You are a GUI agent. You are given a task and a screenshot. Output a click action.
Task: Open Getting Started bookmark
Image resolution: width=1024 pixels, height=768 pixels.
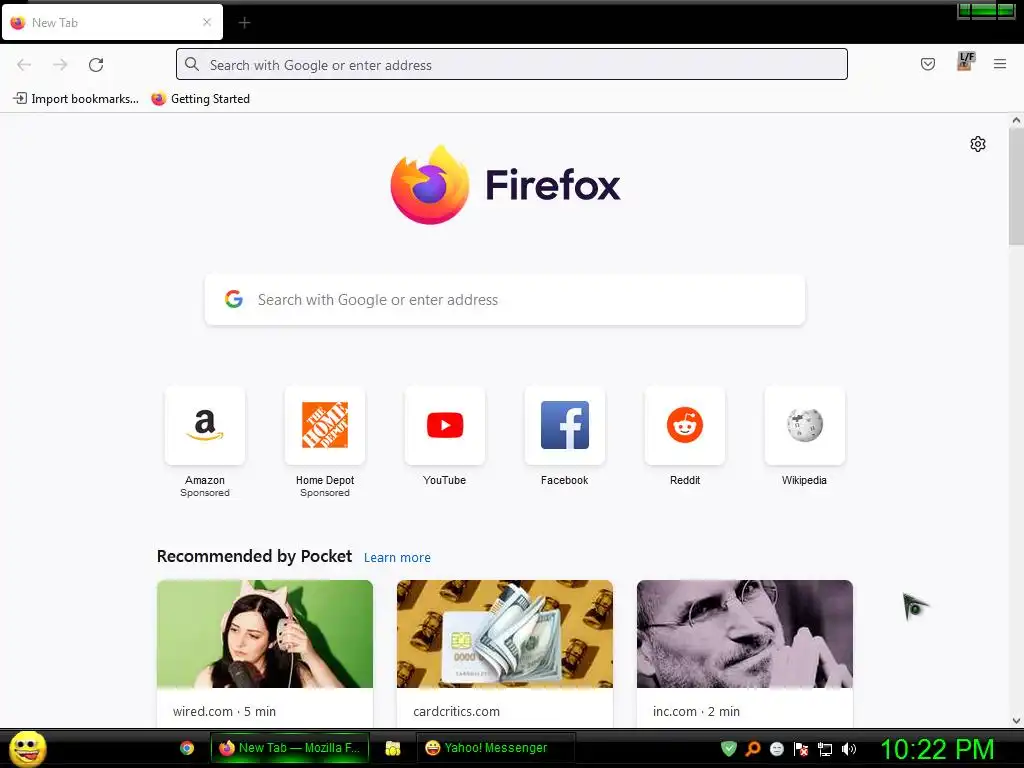(200, 99)
